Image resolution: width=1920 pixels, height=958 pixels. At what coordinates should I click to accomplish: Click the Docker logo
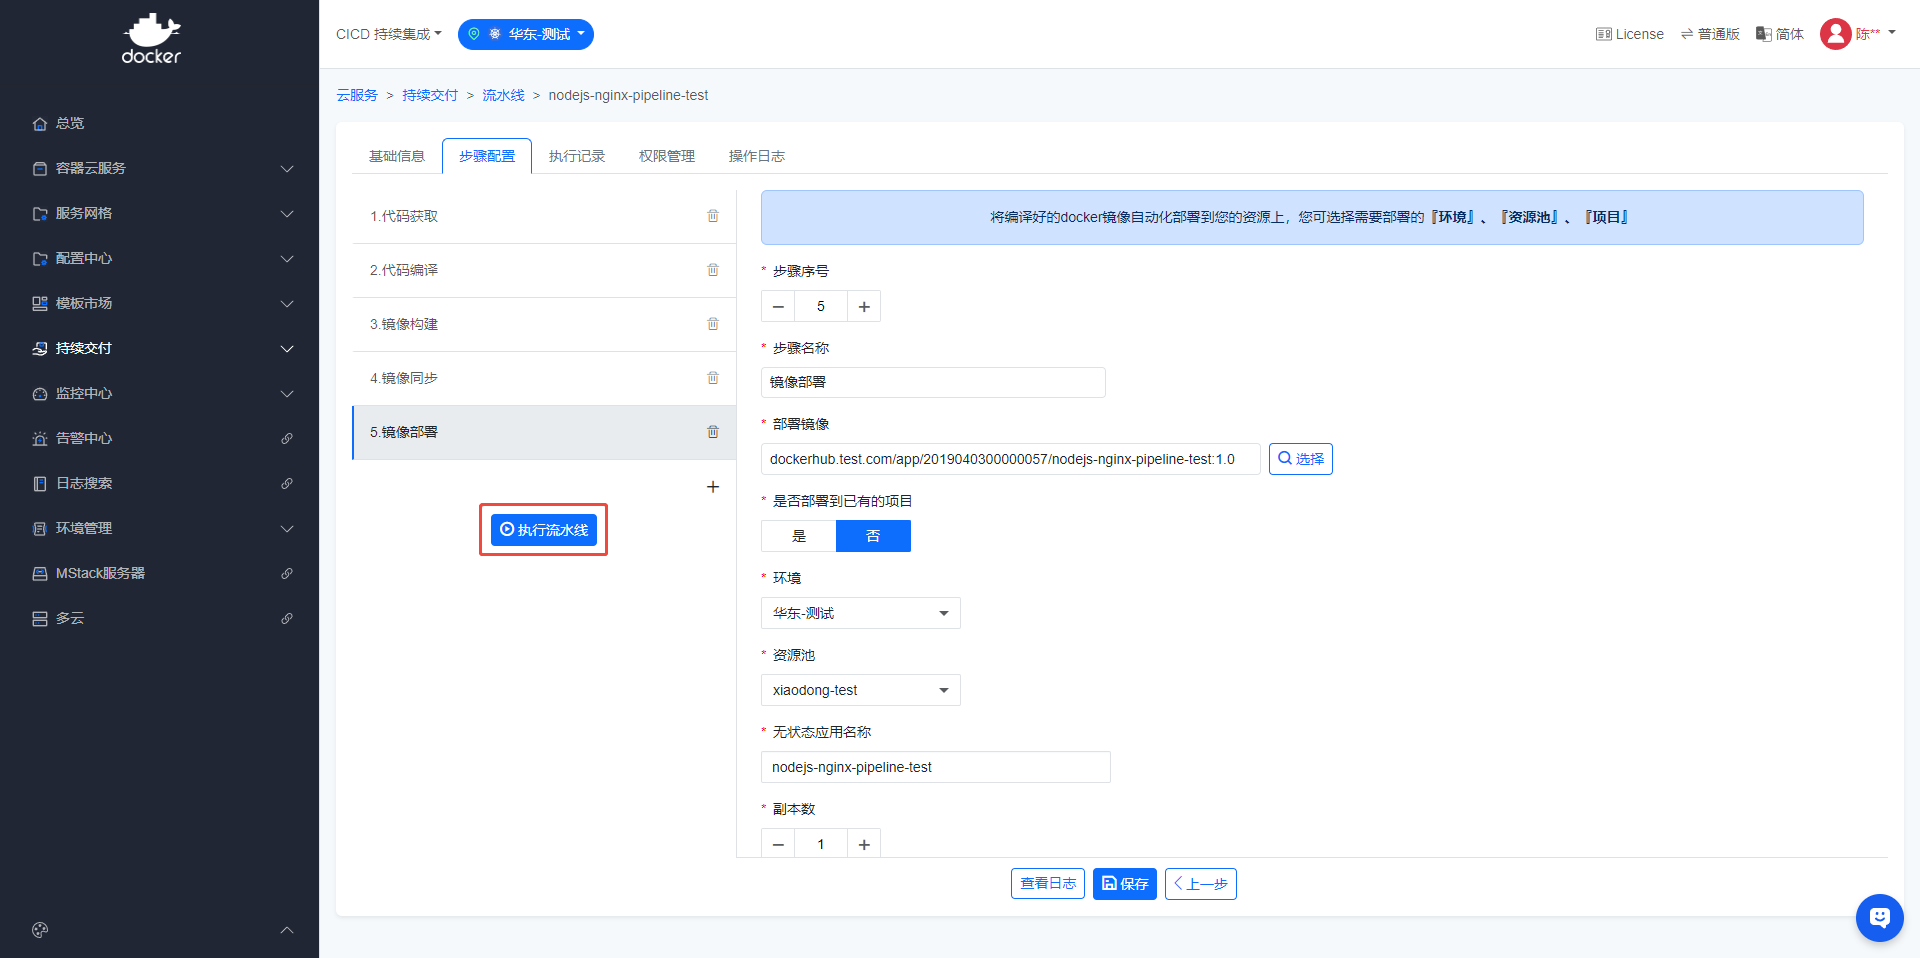coord(152,40)
